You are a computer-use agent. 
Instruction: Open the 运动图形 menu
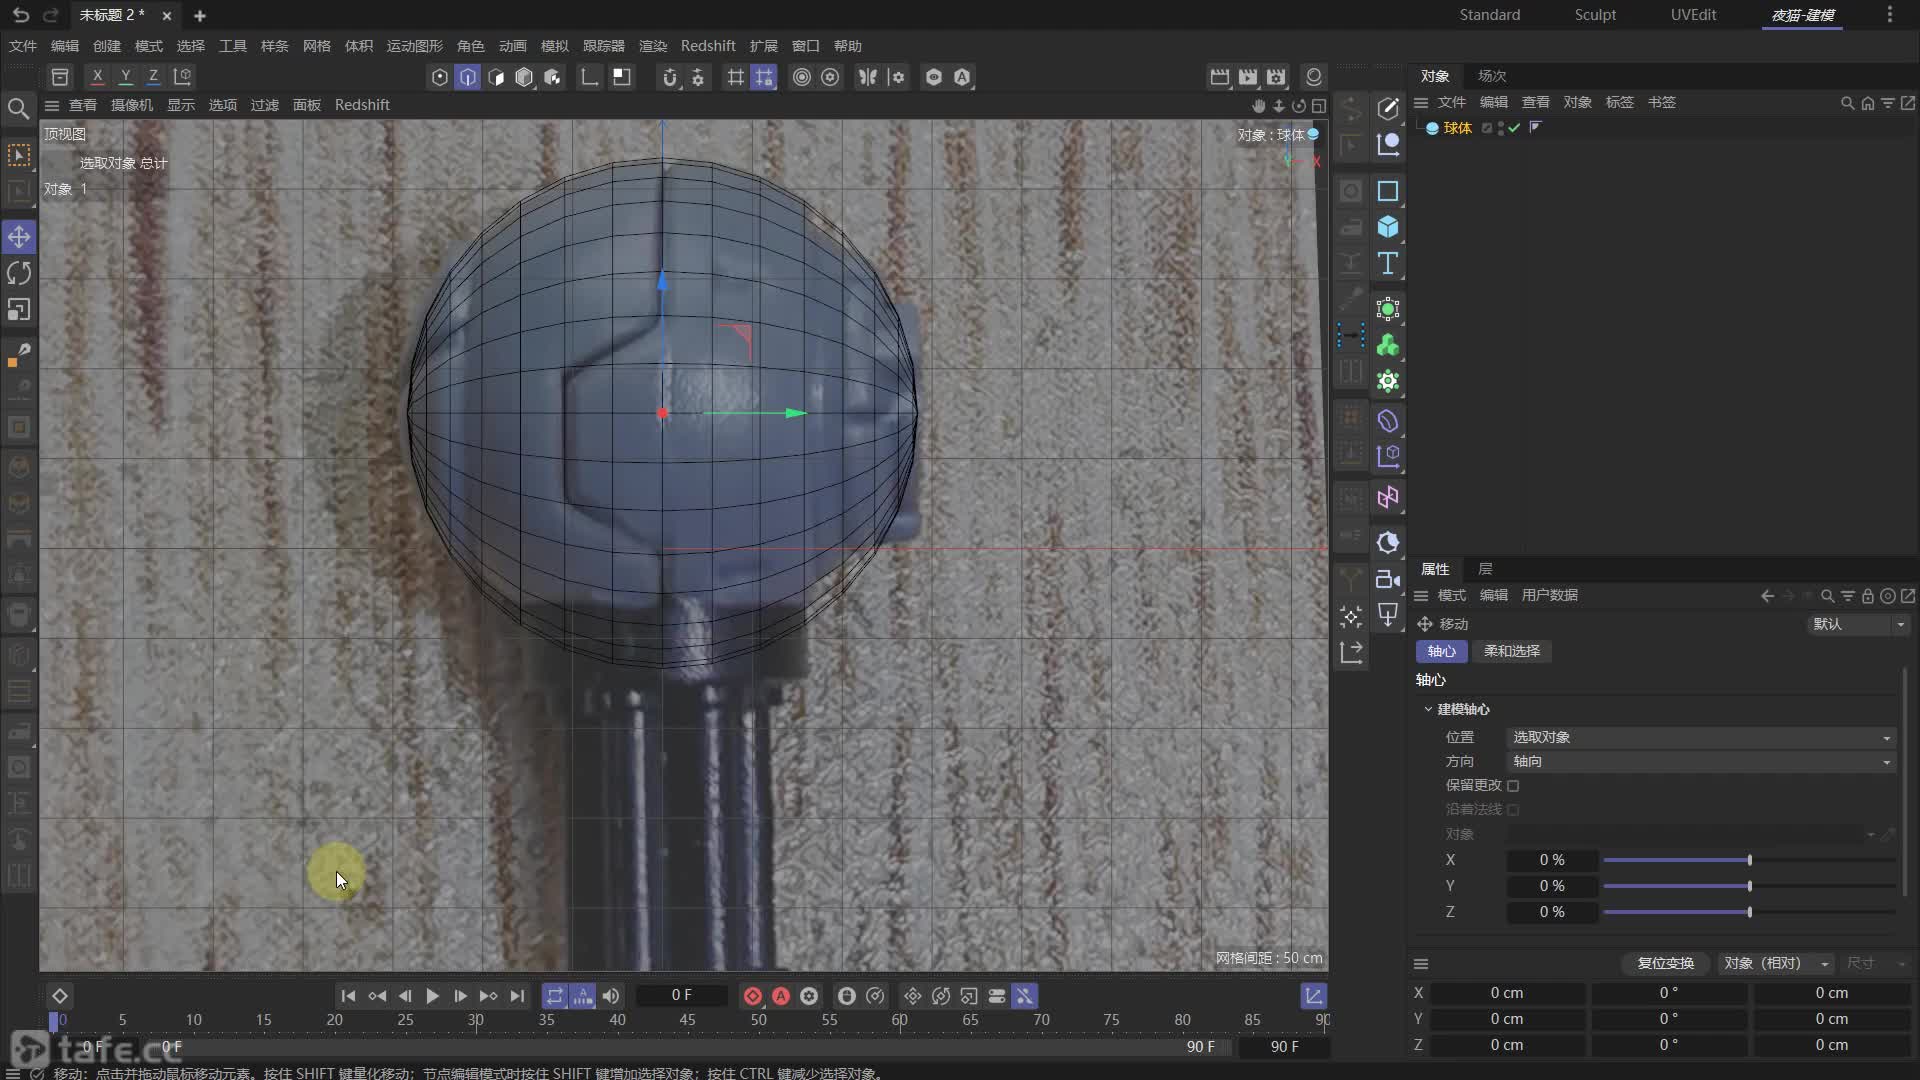click(415, 46)
